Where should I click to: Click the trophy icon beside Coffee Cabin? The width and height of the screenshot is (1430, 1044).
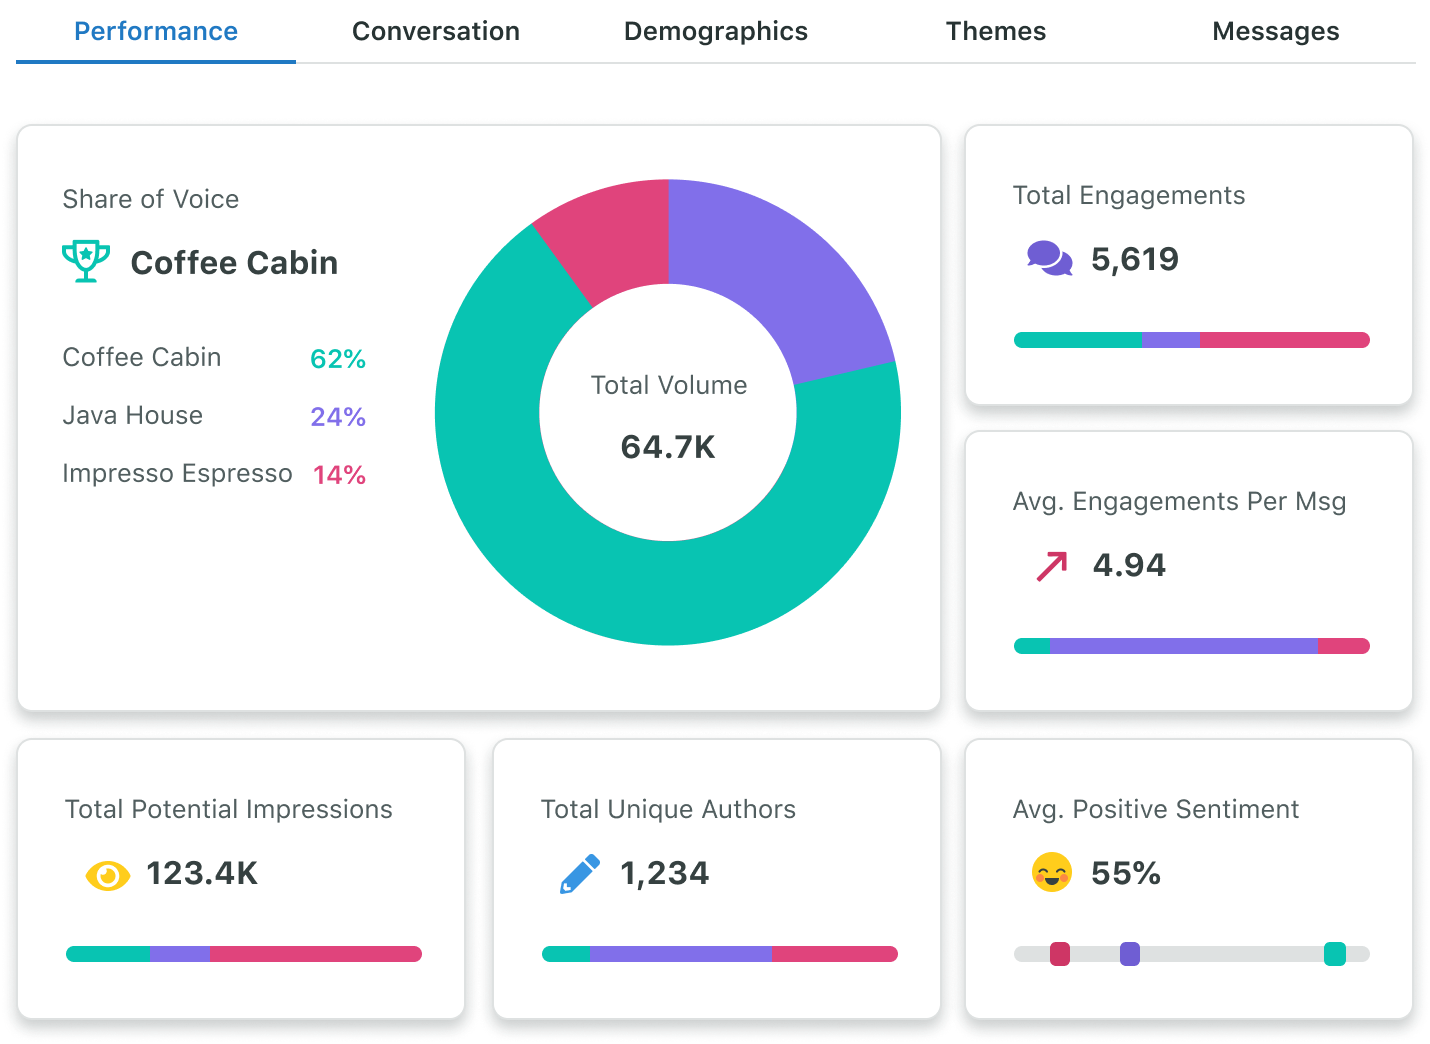click(x=86, y=261)
